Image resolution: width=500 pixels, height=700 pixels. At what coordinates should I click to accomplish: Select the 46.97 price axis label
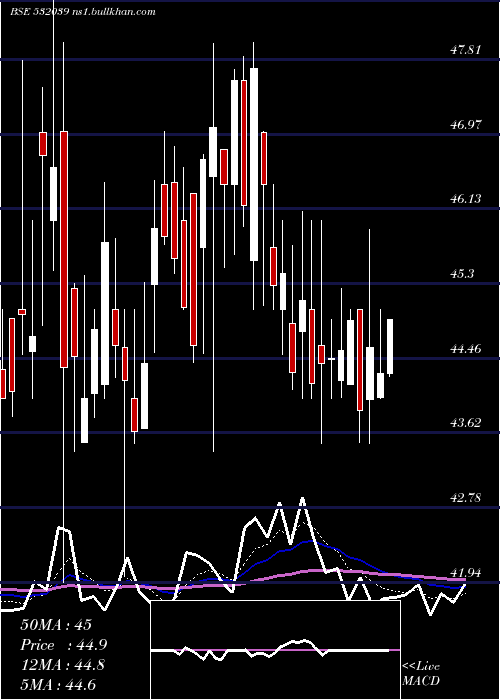(x=466, y=125)
